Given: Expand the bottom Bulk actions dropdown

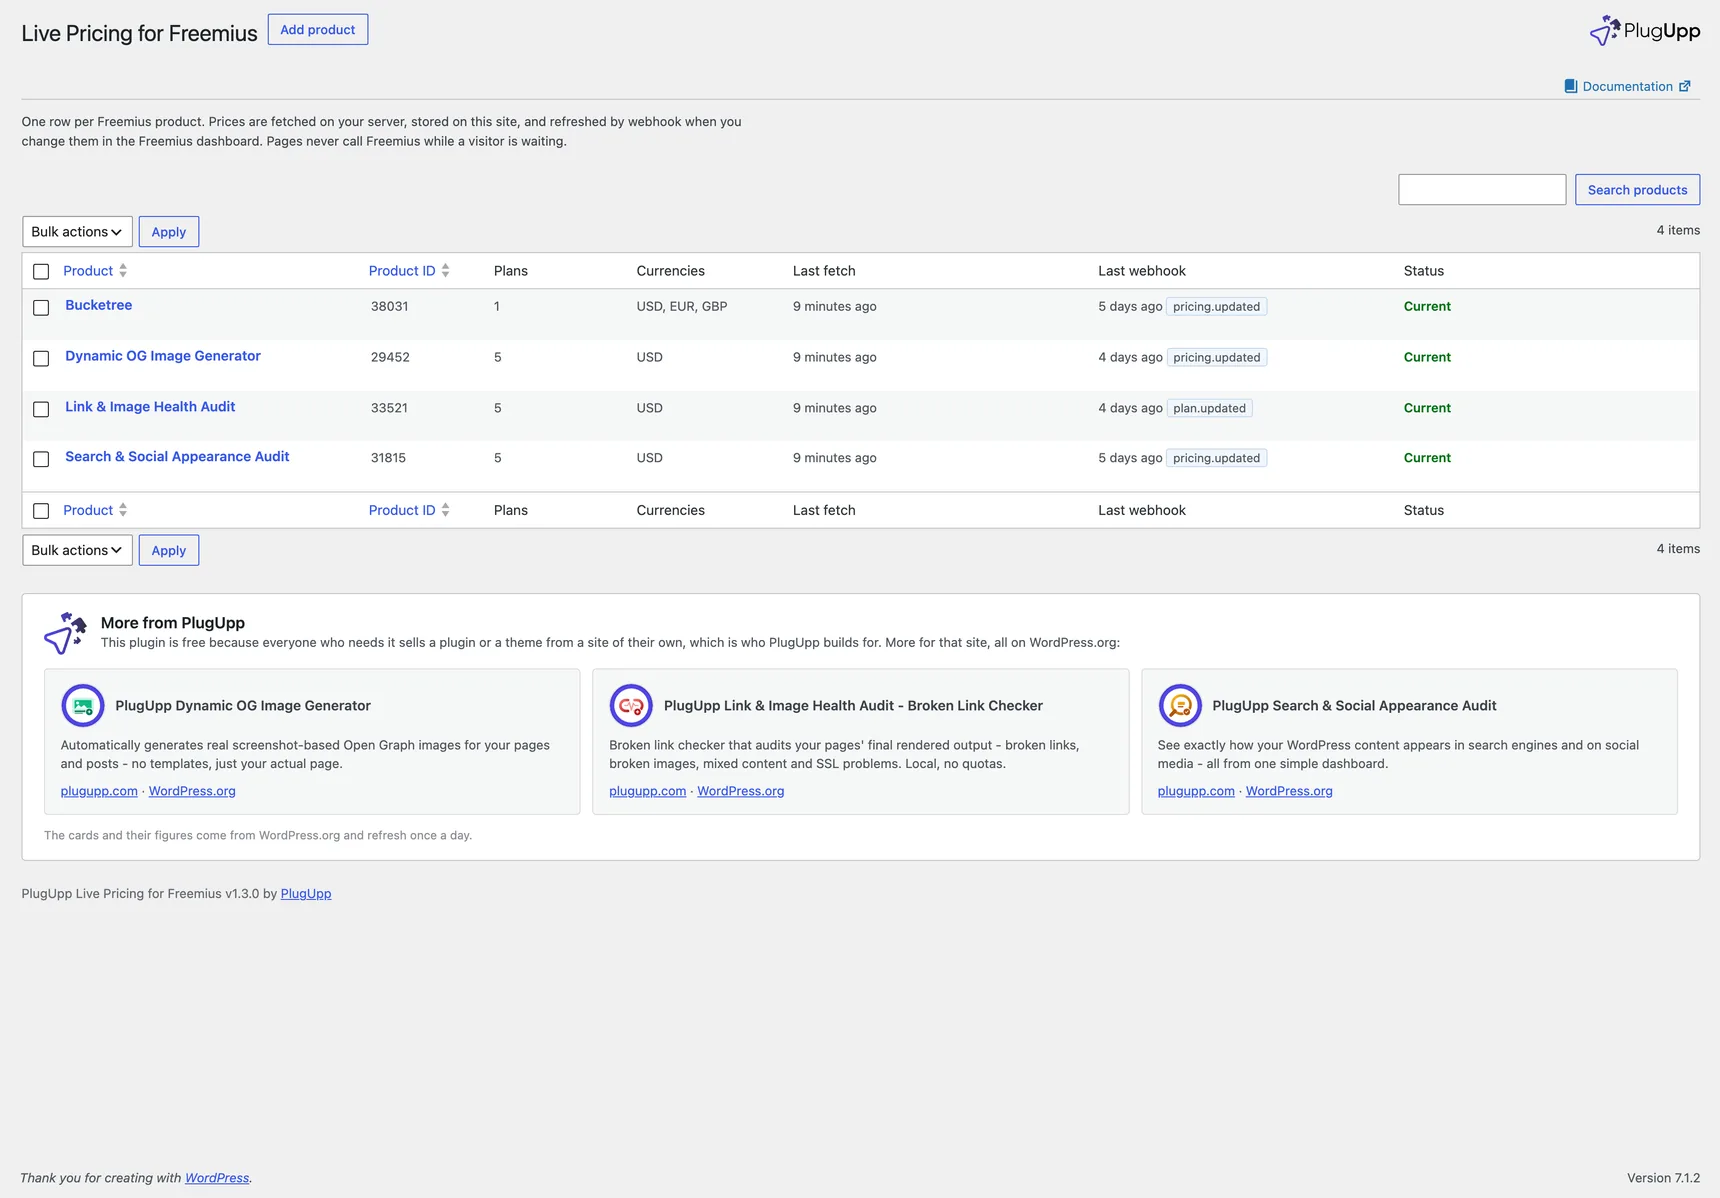Looking at the screenshot, I should click(77, 550).
